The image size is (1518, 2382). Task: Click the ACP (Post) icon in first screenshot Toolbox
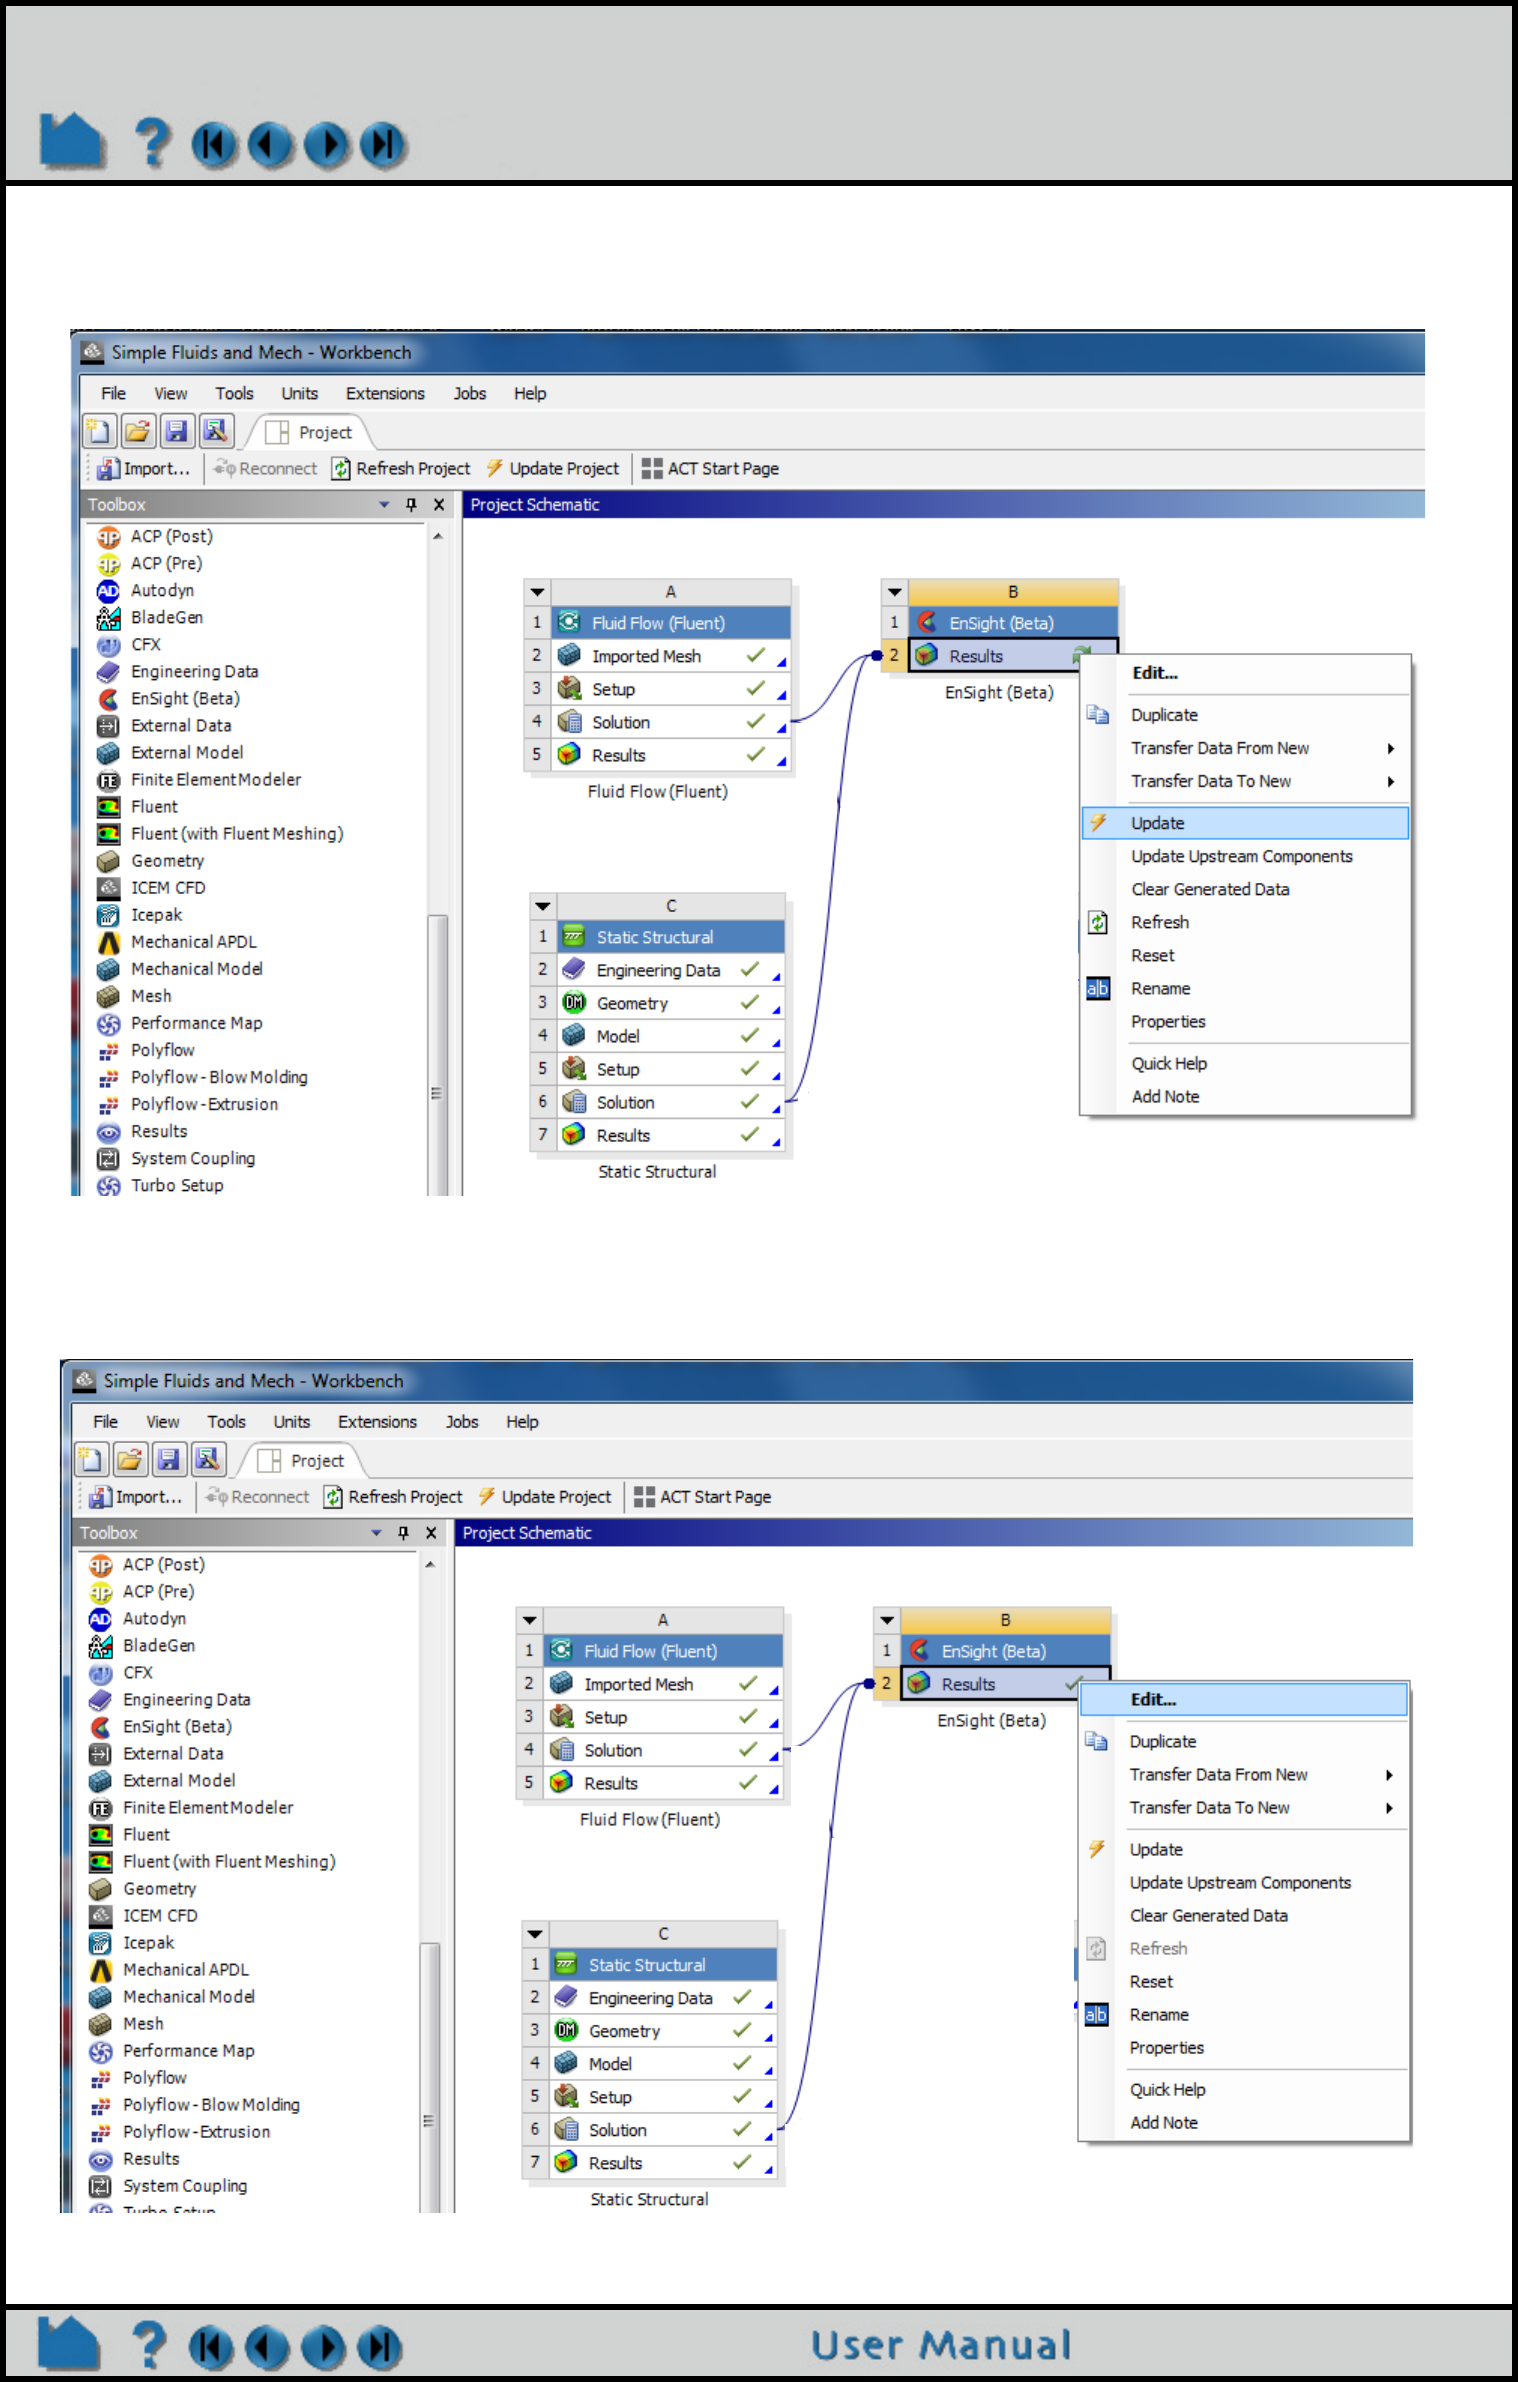pyautogui.click(x=108, y=537)
